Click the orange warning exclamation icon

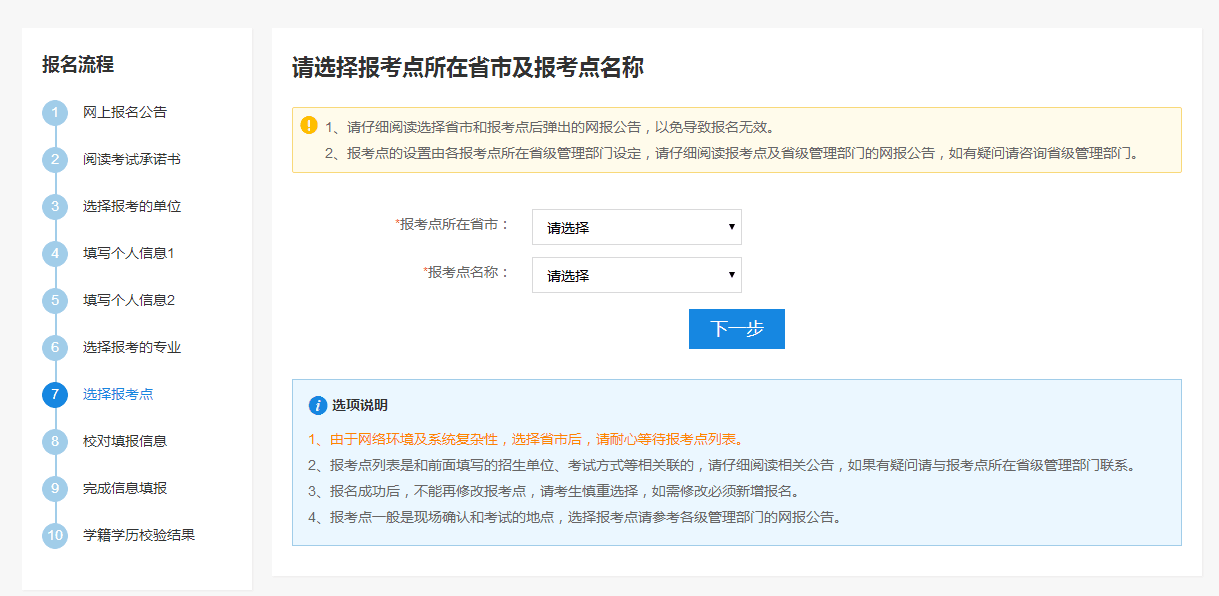click(x=309, y=126)
